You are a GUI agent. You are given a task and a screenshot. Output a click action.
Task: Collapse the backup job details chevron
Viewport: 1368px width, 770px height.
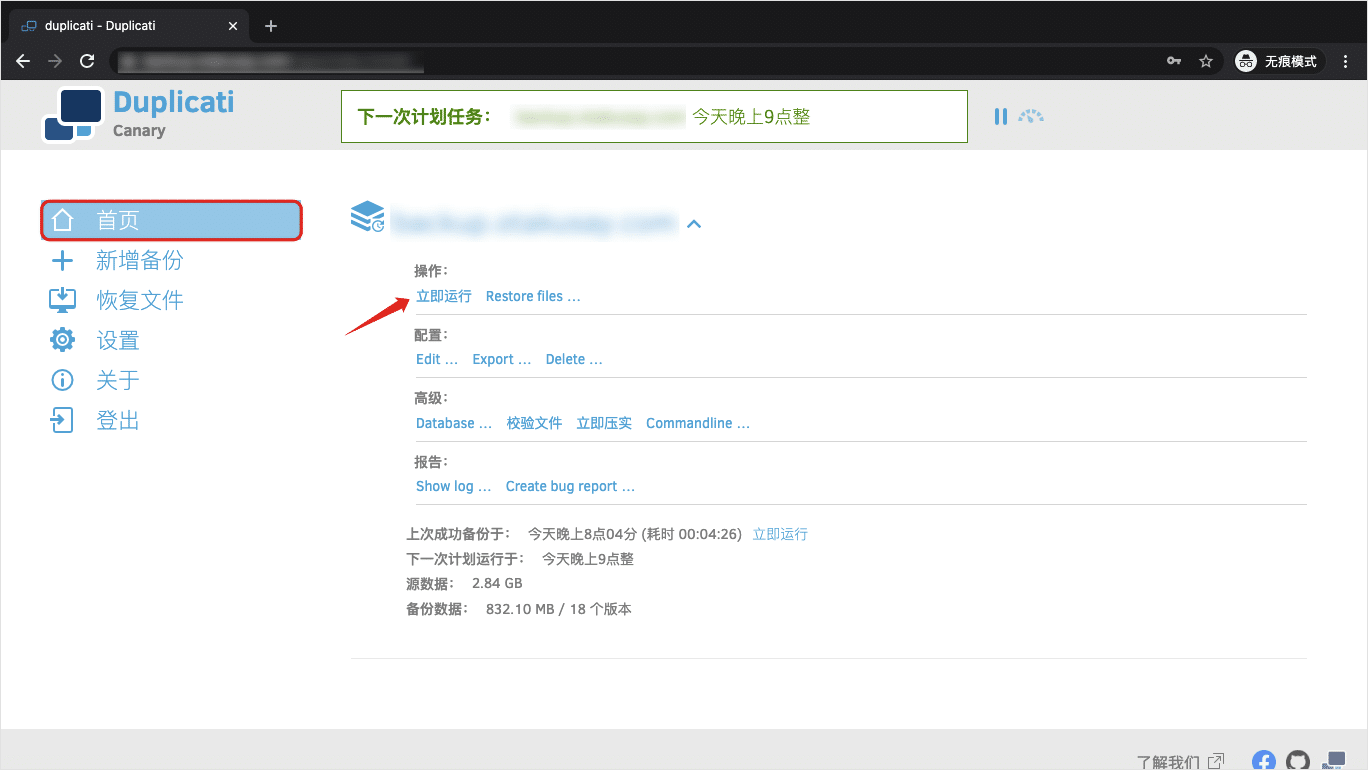point(694,224)
